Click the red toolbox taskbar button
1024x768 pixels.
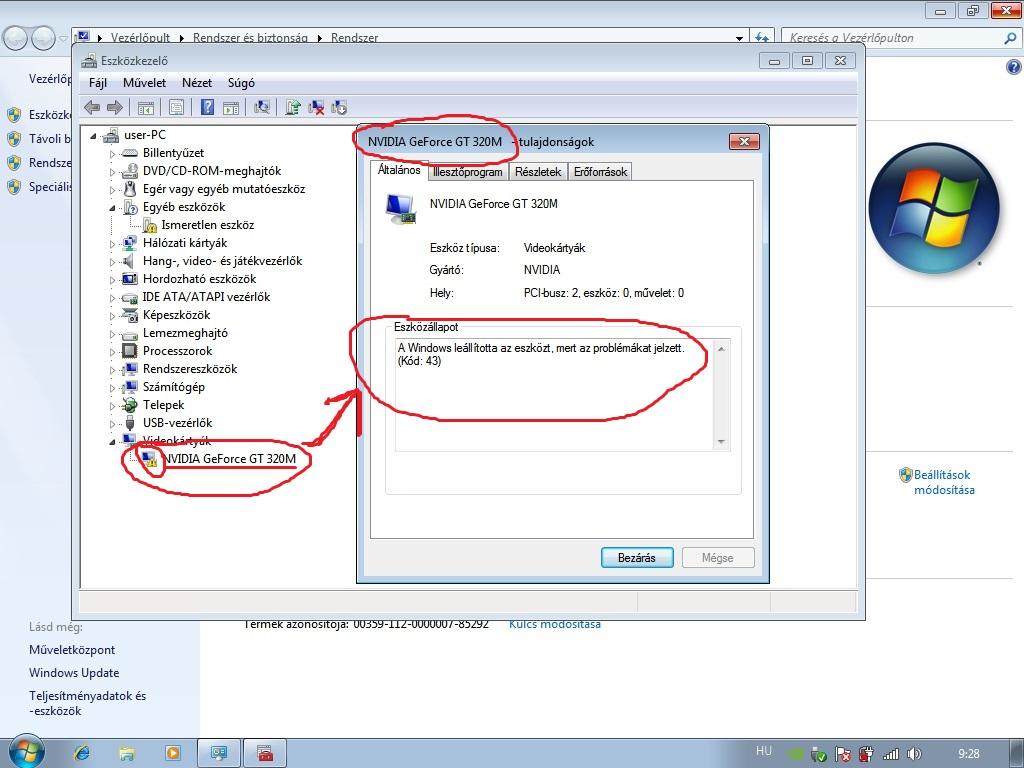tap(264, 754)
